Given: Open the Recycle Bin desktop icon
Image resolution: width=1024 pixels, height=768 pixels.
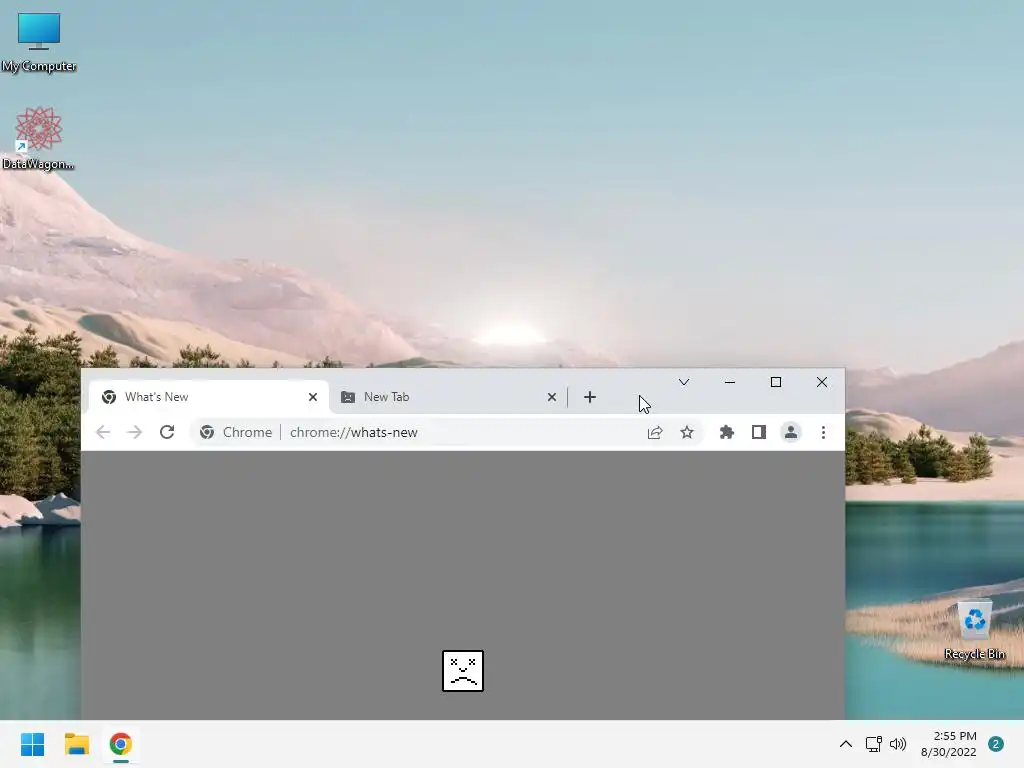Looking at the screenshot, I should point(974,630).
